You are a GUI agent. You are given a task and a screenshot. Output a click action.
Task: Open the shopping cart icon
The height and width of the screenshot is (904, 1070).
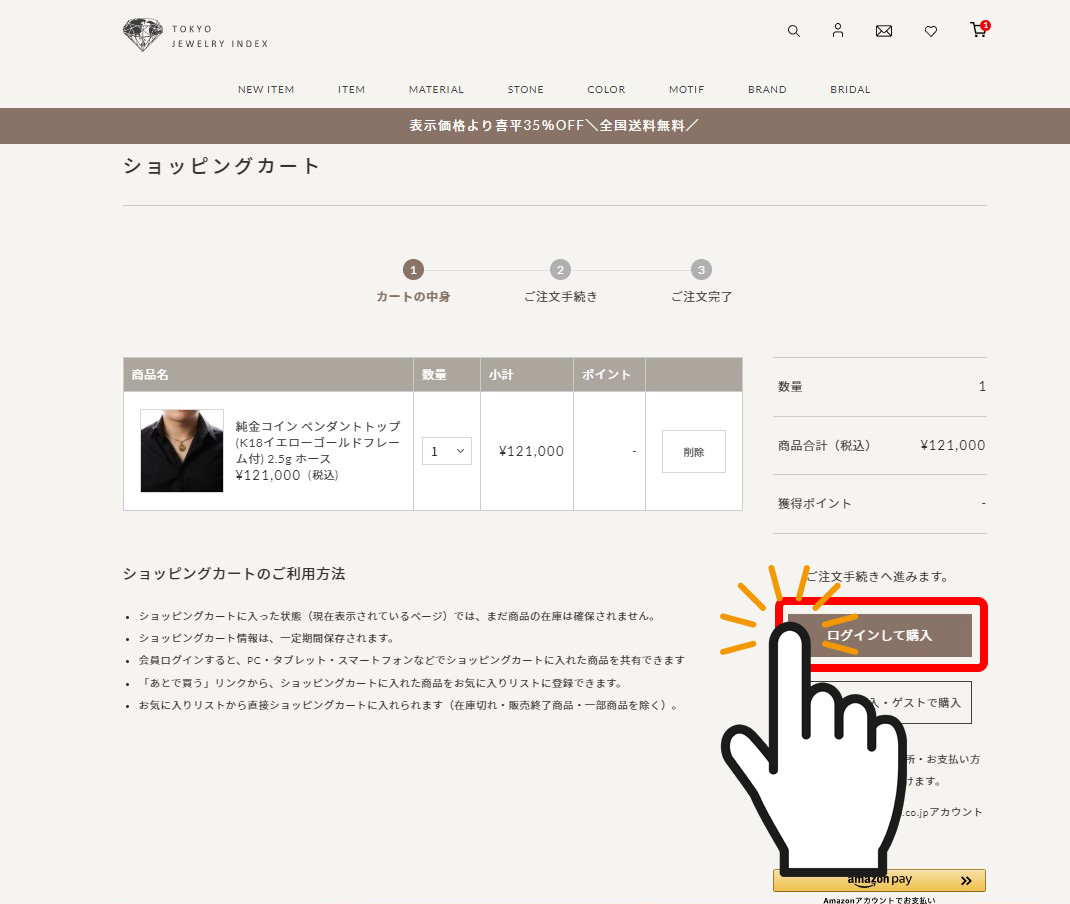point(978,30)
